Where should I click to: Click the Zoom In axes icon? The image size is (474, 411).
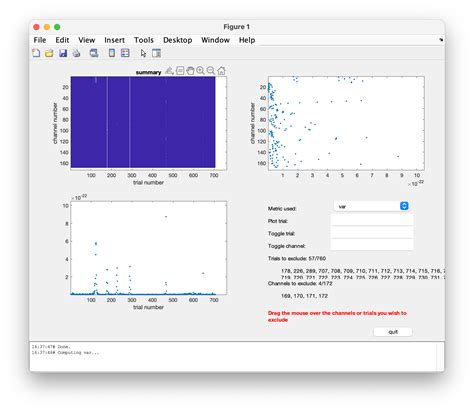click(200, 70)
